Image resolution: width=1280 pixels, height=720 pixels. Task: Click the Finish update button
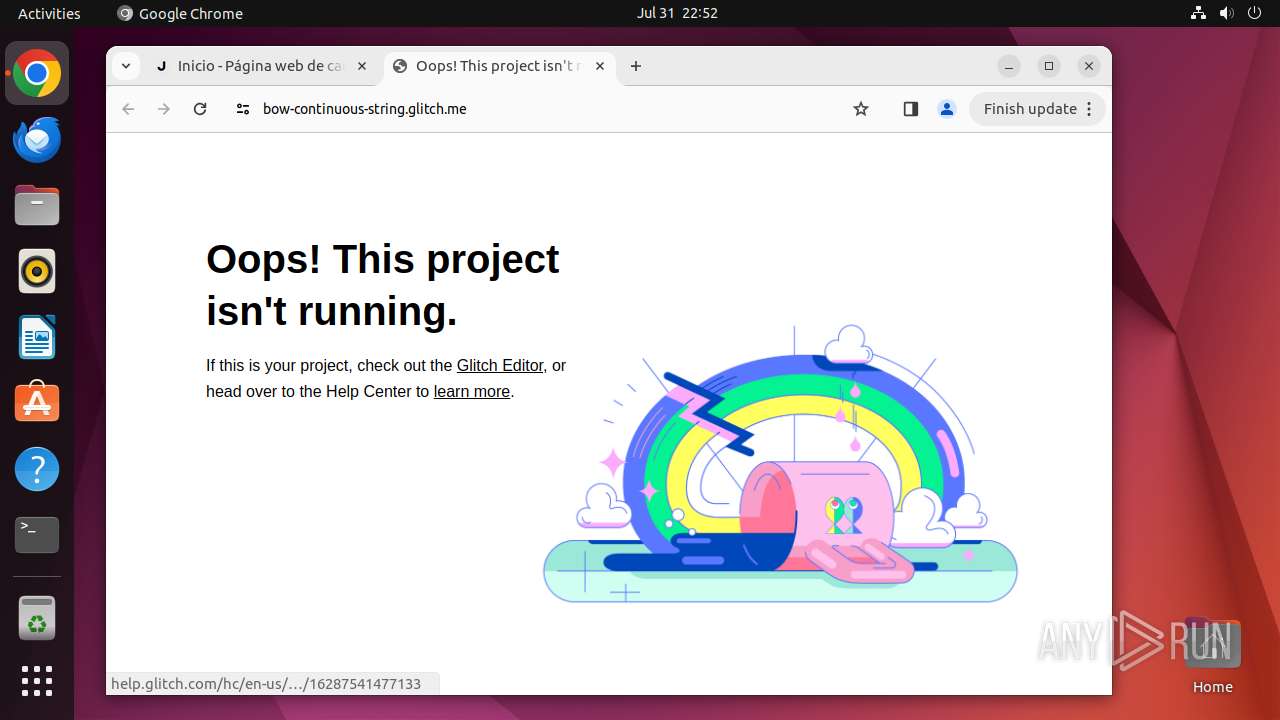[1037, 109]
